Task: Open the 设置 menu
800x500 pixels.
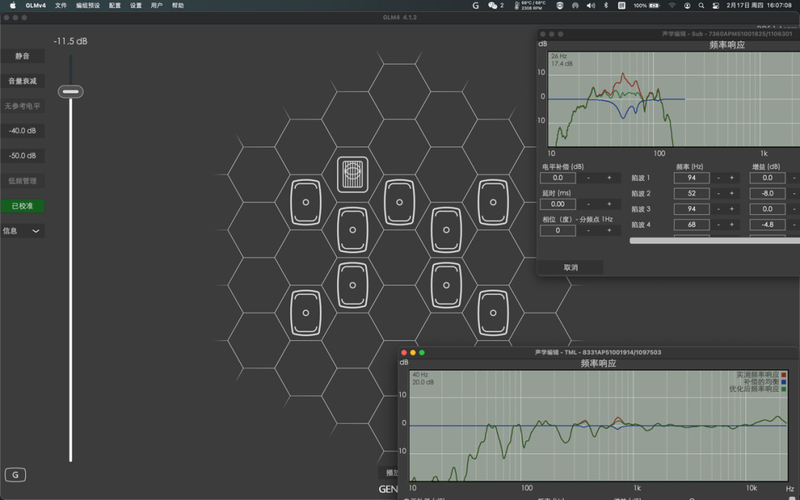Action: point(135,5)
